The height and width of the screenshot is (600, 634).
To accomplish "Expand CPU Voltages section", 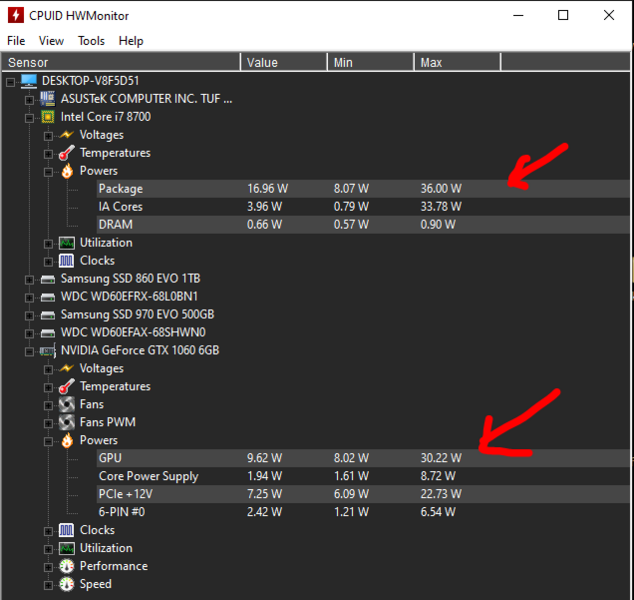I will (x=48, y=136).
